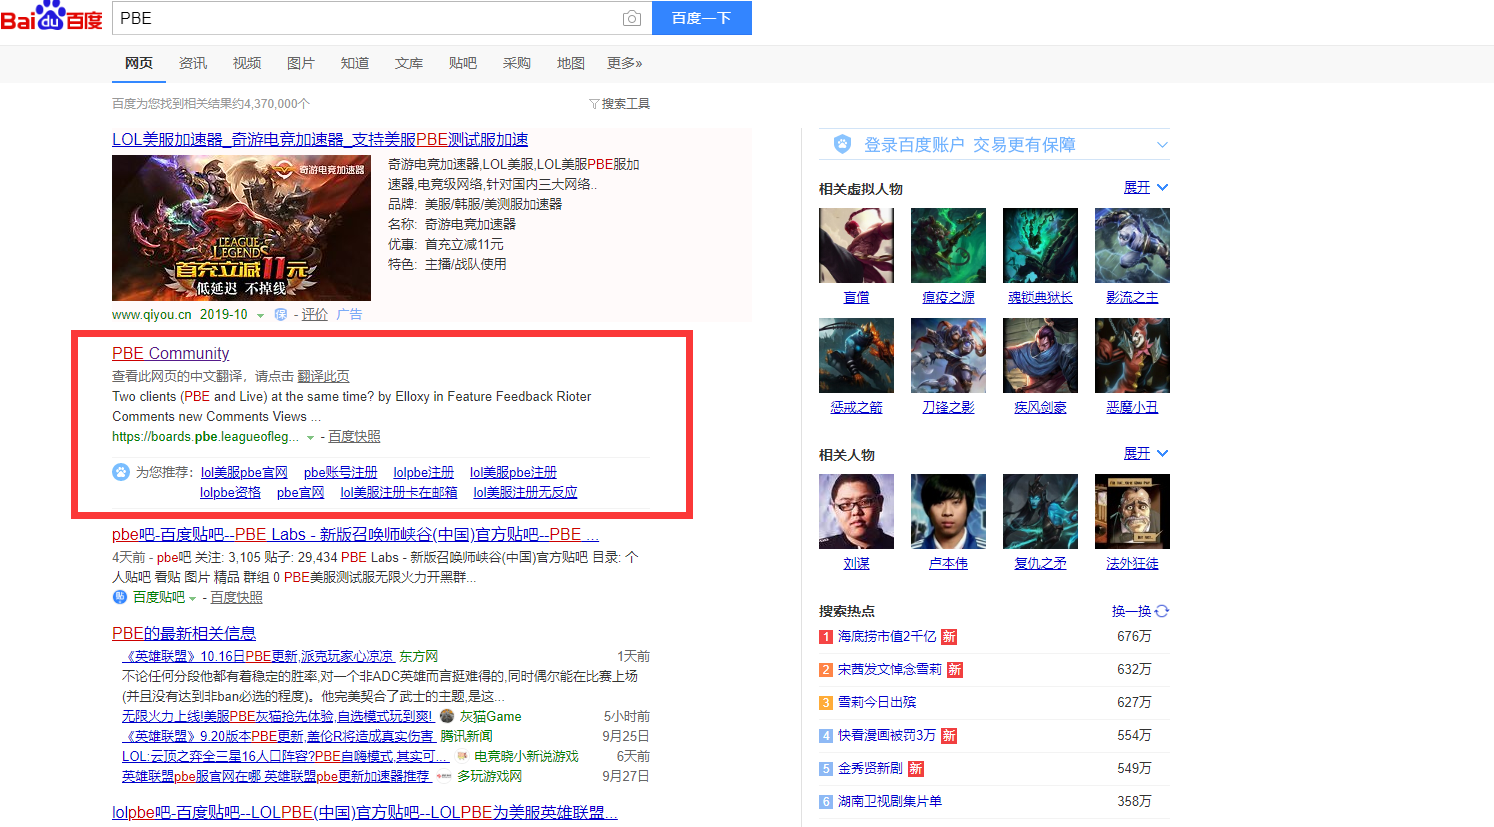
Task: Switch to the 资讯 tab
Action: 193,63
